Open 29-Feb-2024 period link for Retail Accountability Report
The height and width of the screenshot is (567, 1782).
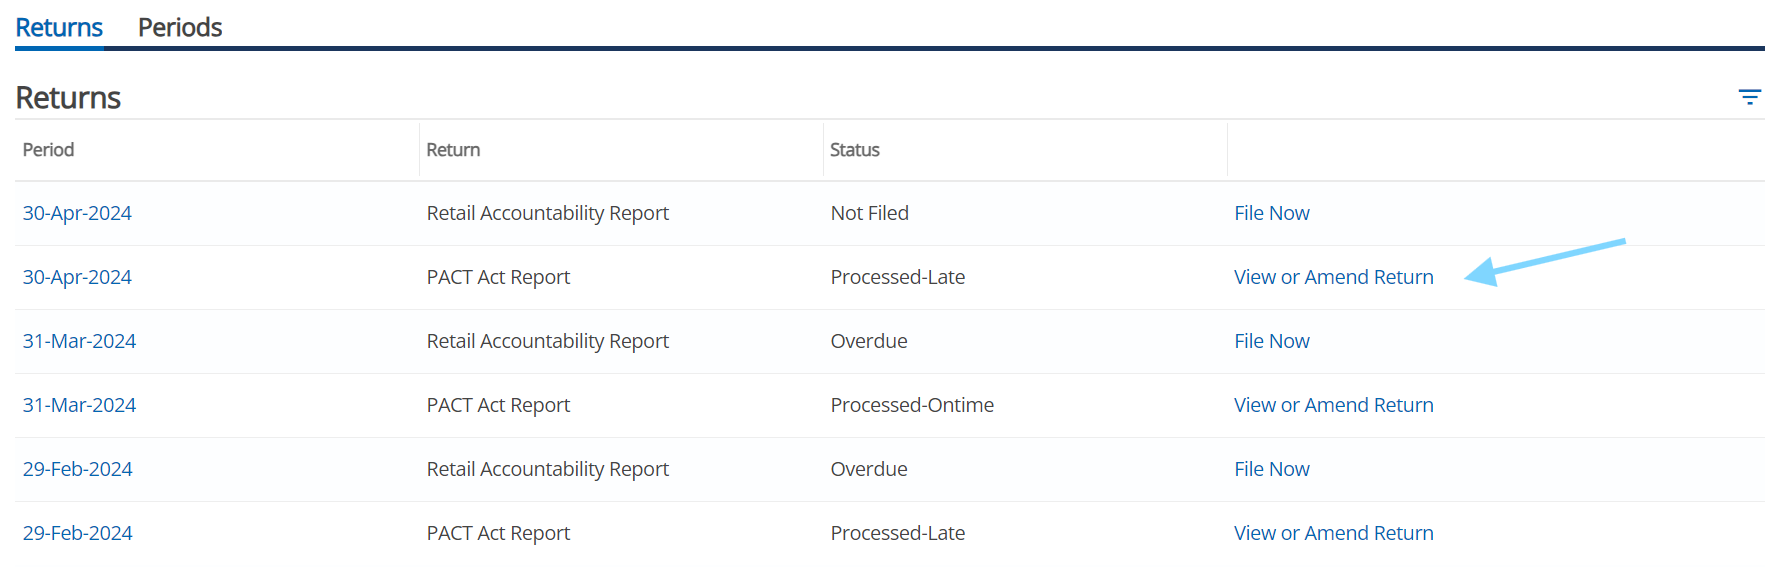click(x=77, y=469)
